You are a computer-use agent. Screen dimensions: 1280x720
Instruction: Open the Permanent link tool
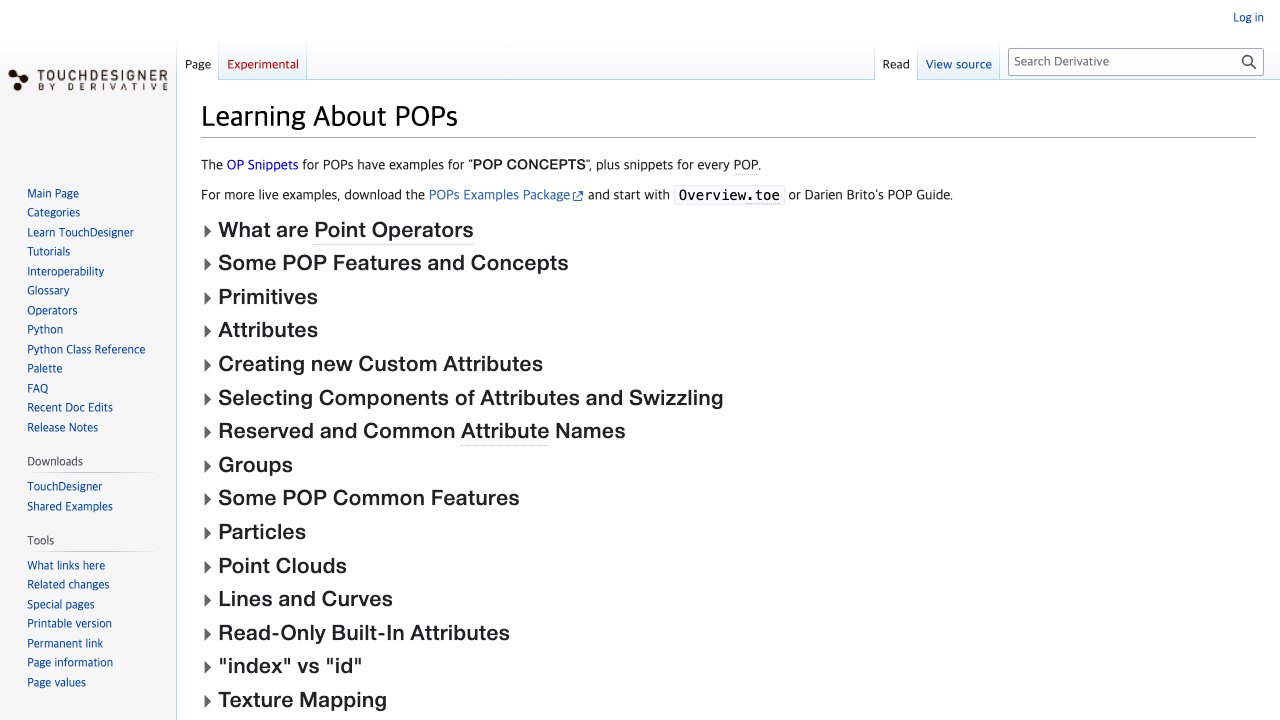point(65,644)
